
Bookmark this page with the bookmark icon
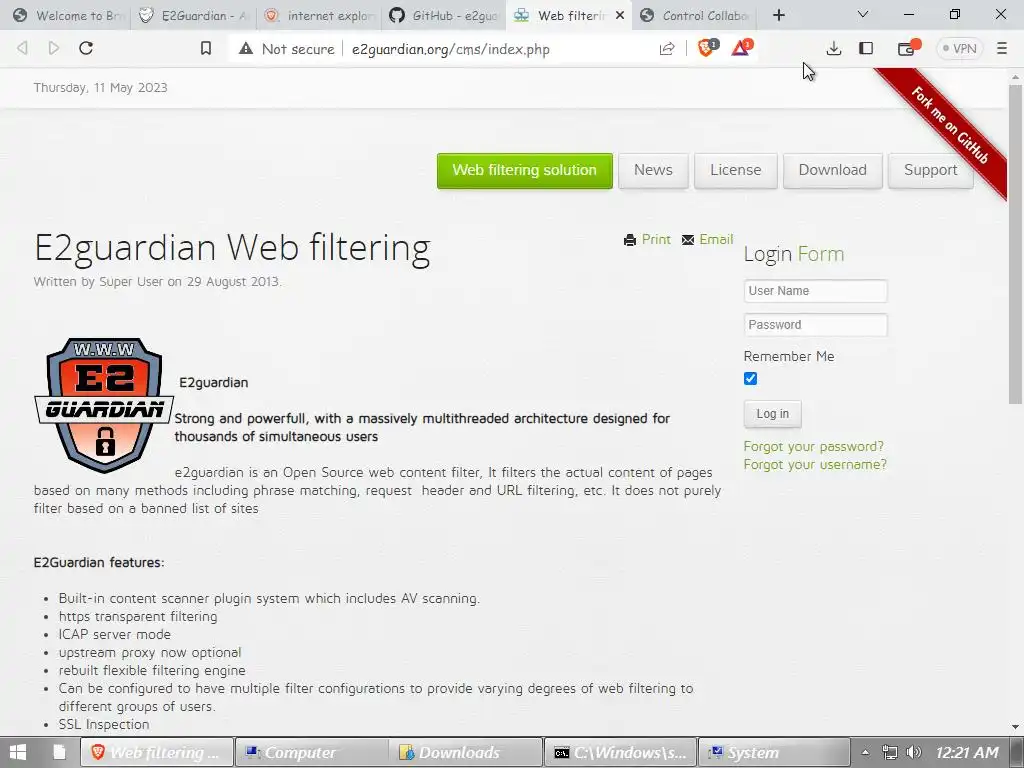(206, 48)
